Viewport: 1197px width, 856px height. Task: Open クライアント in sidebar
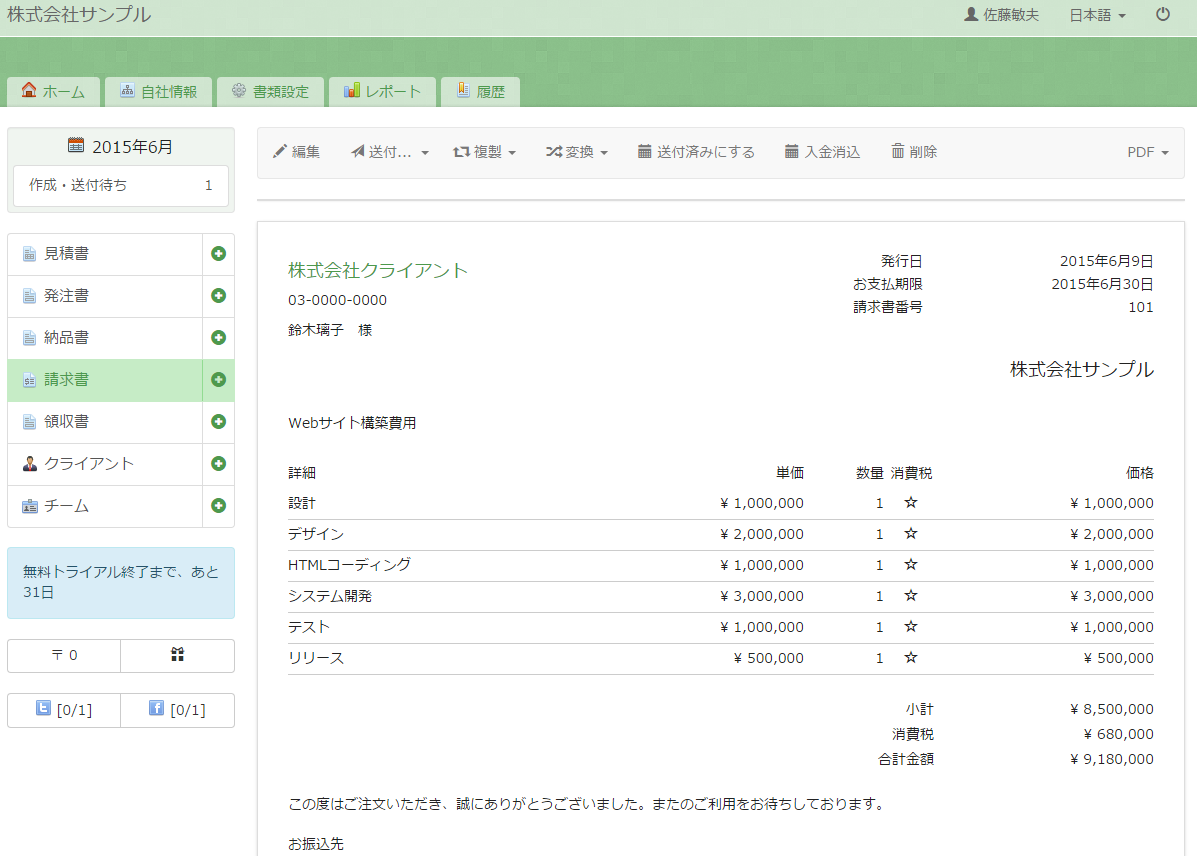[x=105, y=464]
